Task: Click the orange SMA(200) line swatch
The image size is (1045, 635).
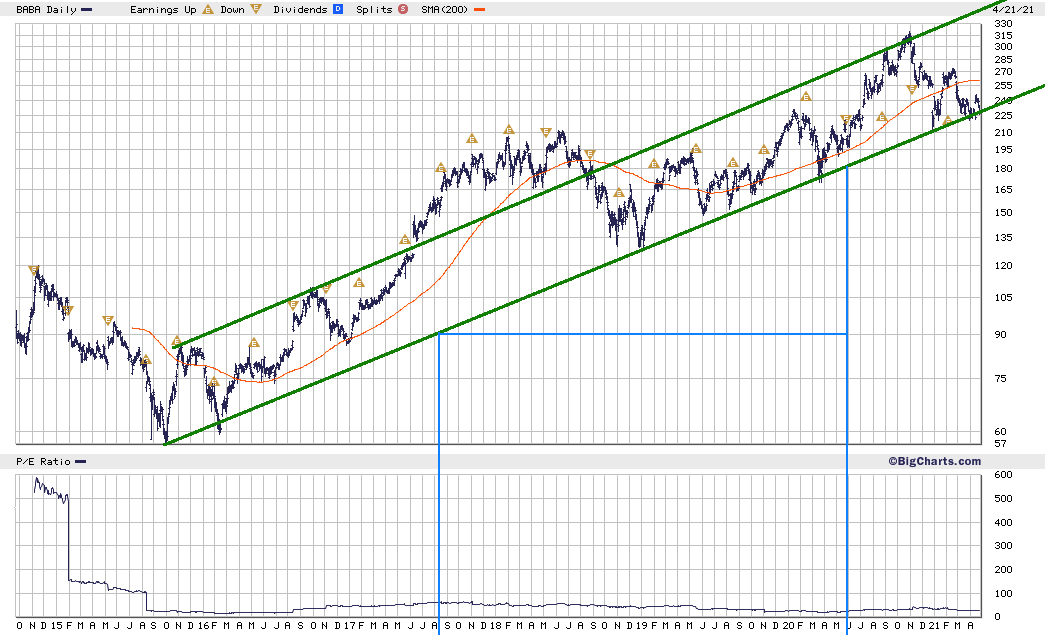Action: 479,9
